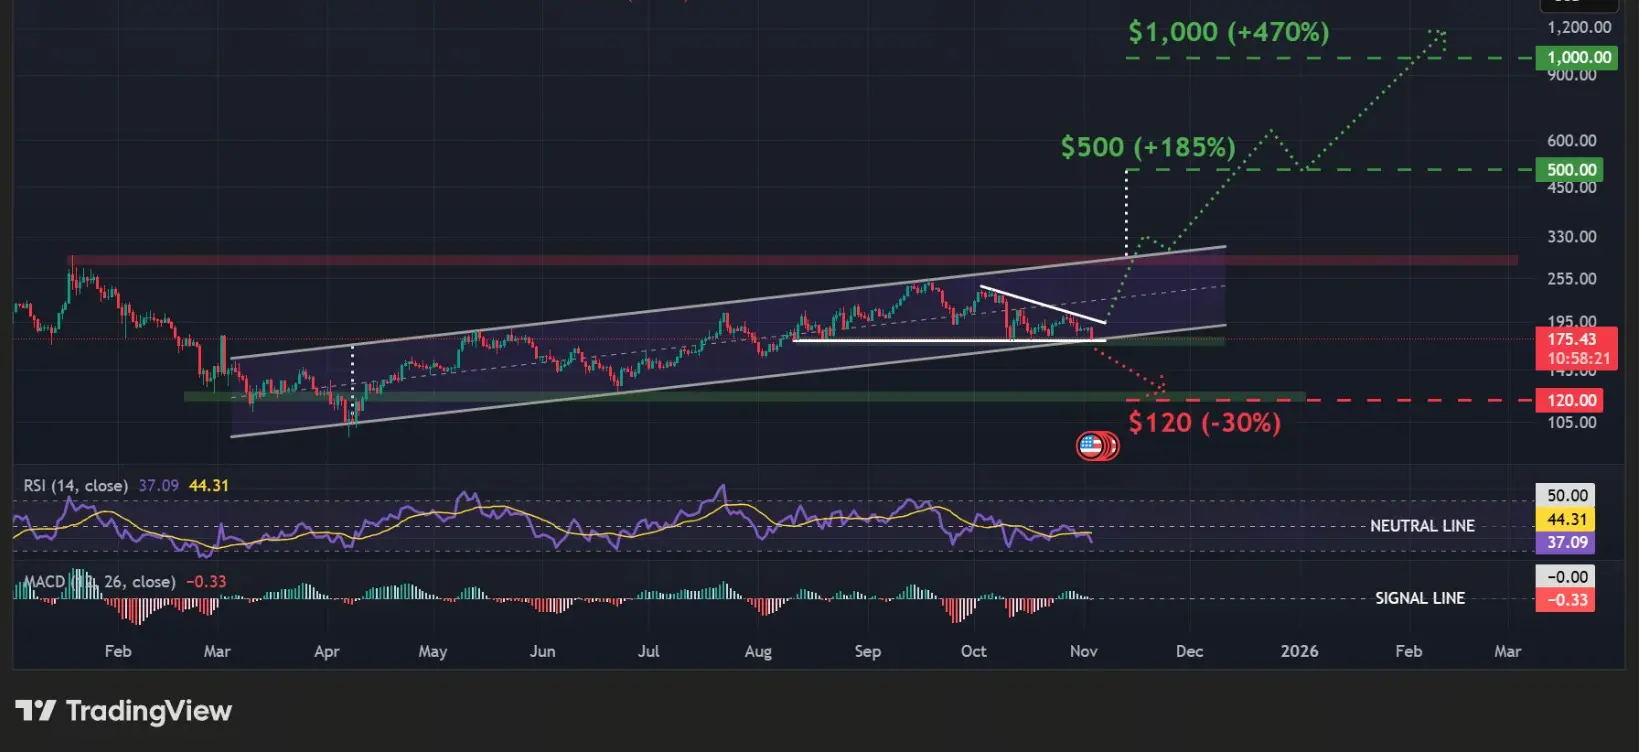Click the bar countdown timer 10:58:21
Viewport: 1642px width, 754px height.
(x=1578, y=359)
